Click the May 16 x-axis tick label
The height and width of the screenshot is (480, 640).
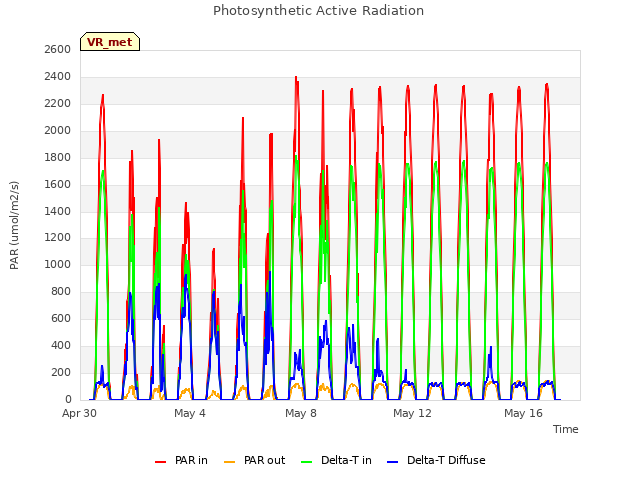(523, 413)
